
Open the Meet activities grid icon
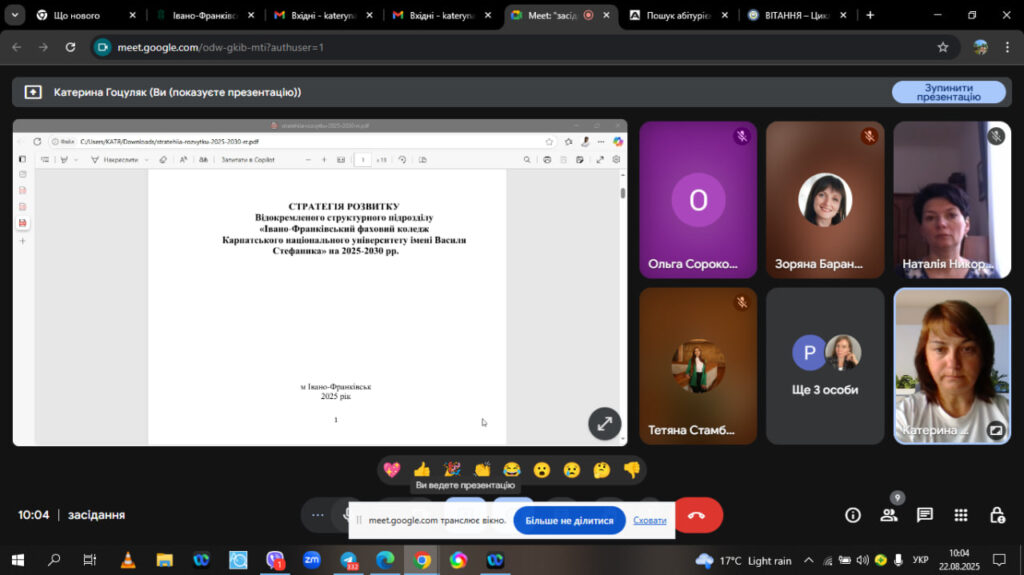[x=961, y=515]
